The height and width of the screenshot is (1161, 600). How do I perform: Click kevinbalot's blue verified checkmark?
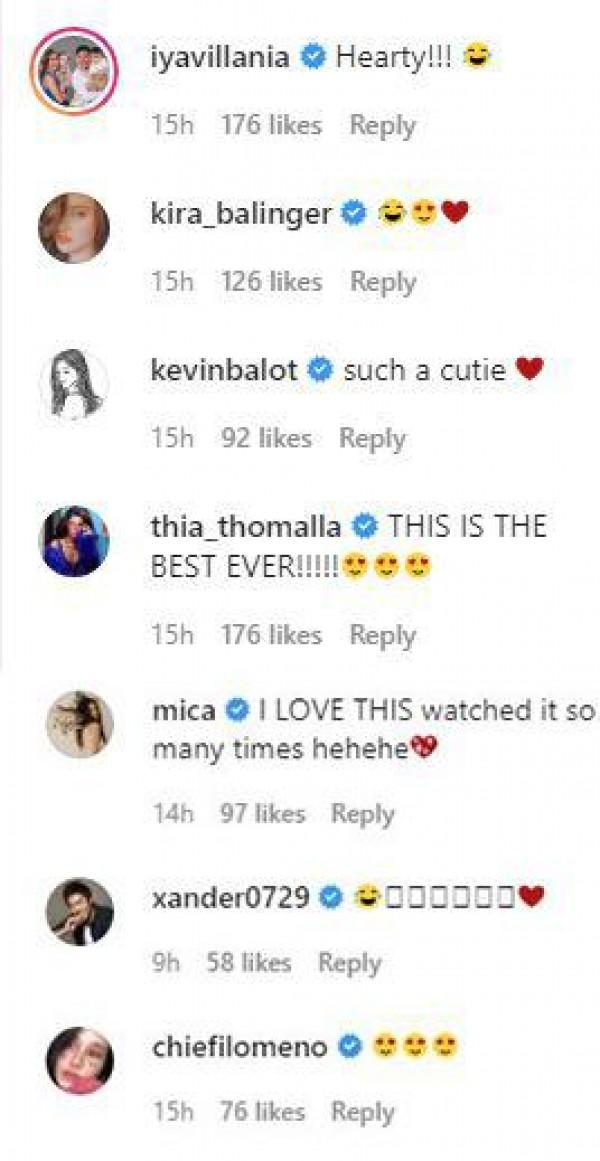coord(320,370)
